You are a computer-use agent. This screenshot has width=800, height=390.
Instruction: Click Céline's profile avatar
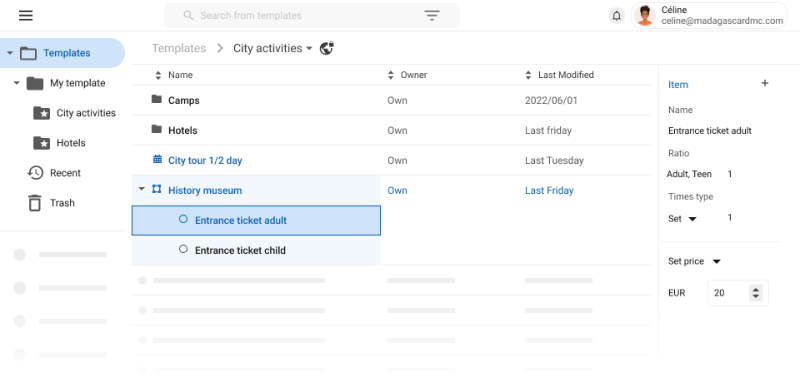click(645, 15)
